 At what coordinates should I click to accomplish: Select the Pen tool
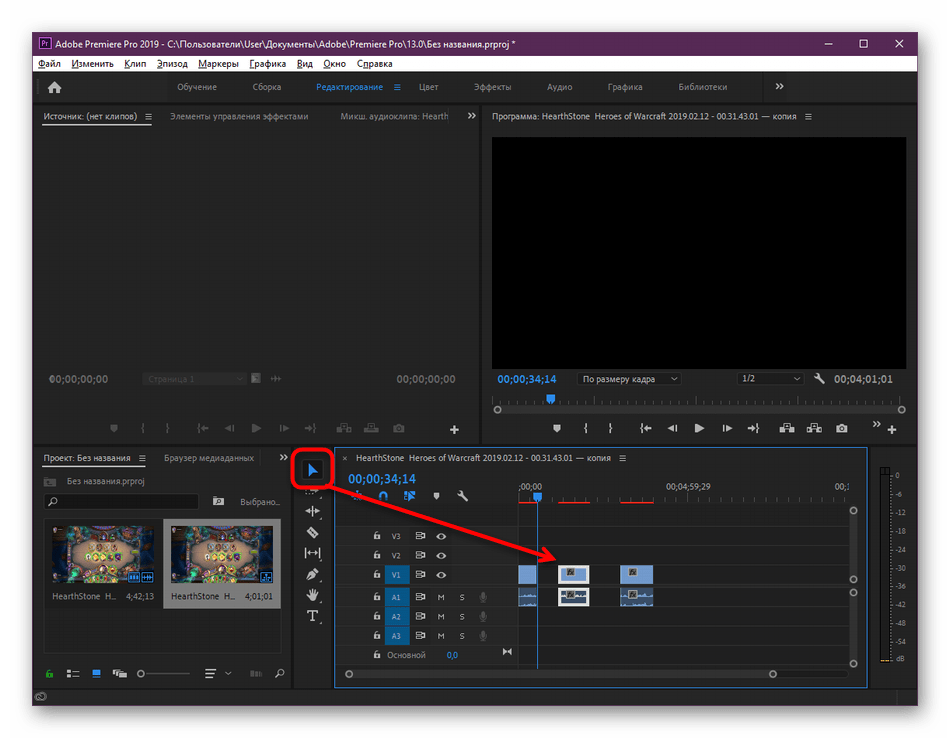tap(312, 574)
